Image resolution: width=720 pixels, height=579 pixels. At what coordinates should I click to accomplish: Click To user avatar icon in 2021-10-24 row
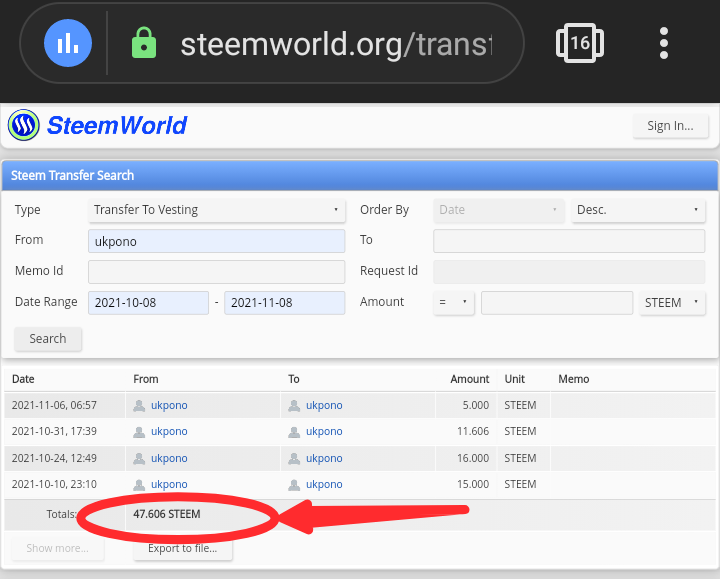294,458
